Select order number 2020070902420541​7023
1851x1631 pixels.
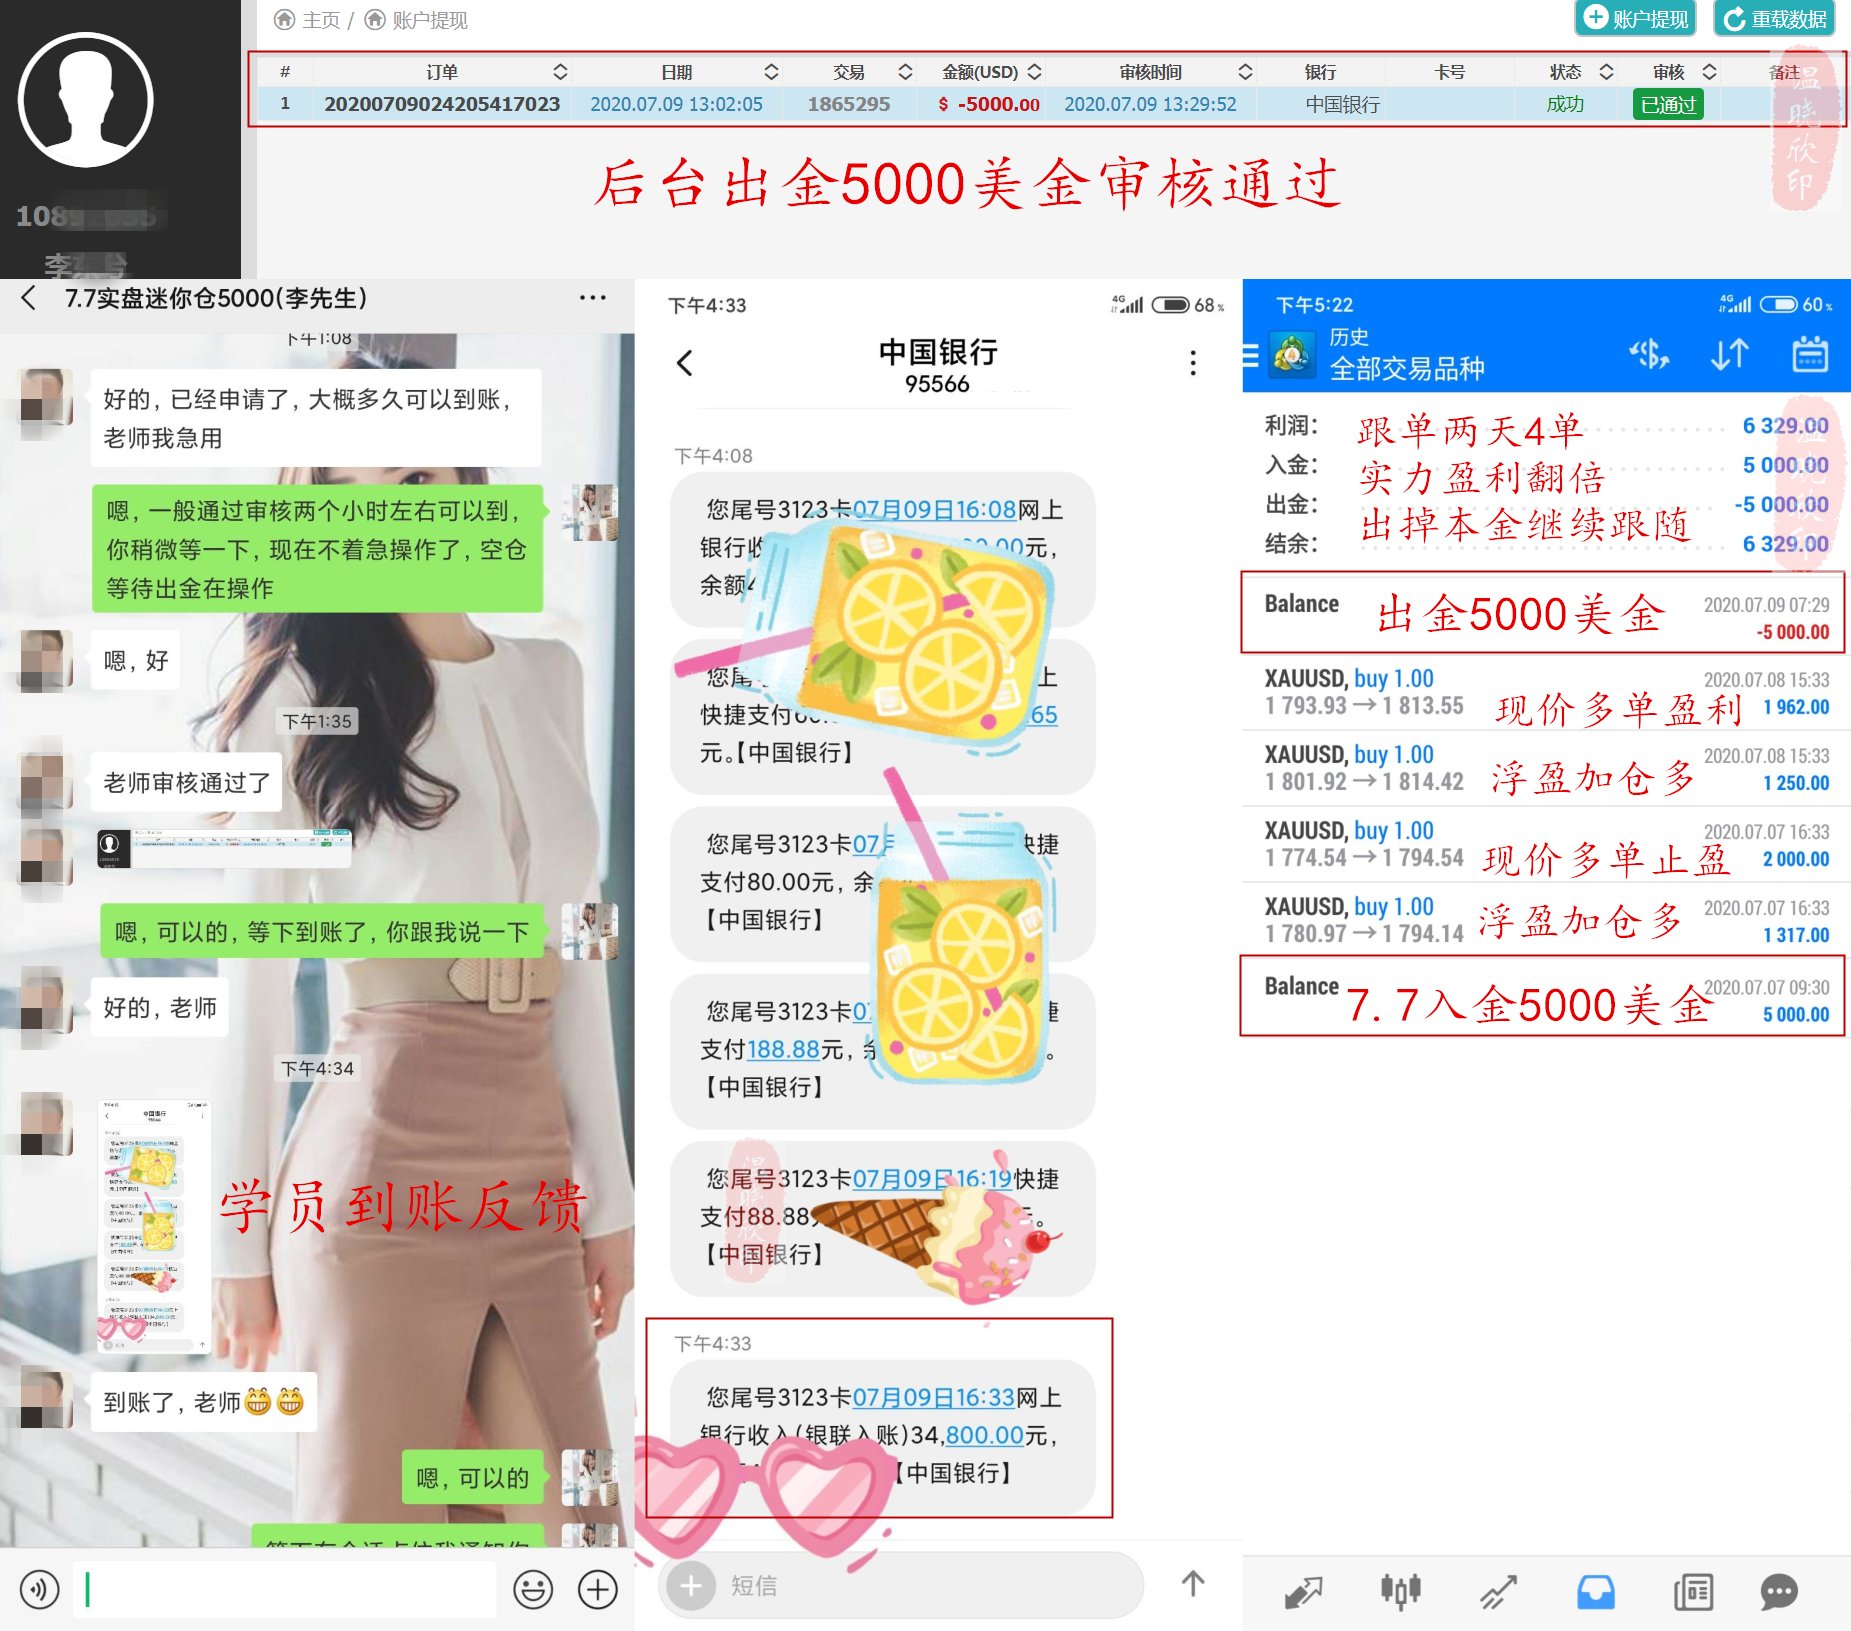(442, 104)
